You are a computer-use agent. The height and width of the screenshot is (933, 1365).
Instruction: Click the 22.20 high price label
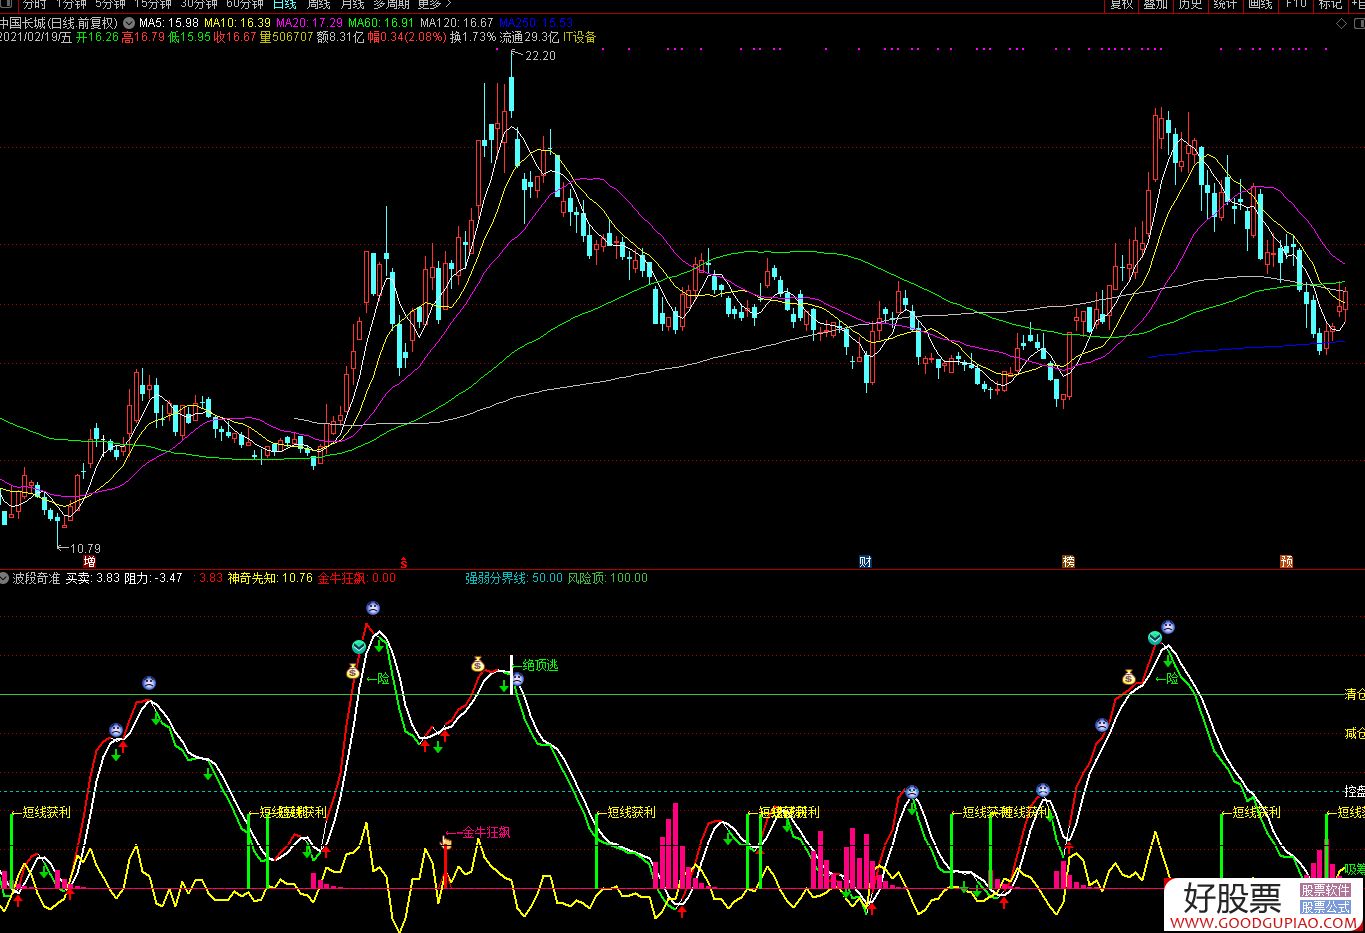[540, 56]
